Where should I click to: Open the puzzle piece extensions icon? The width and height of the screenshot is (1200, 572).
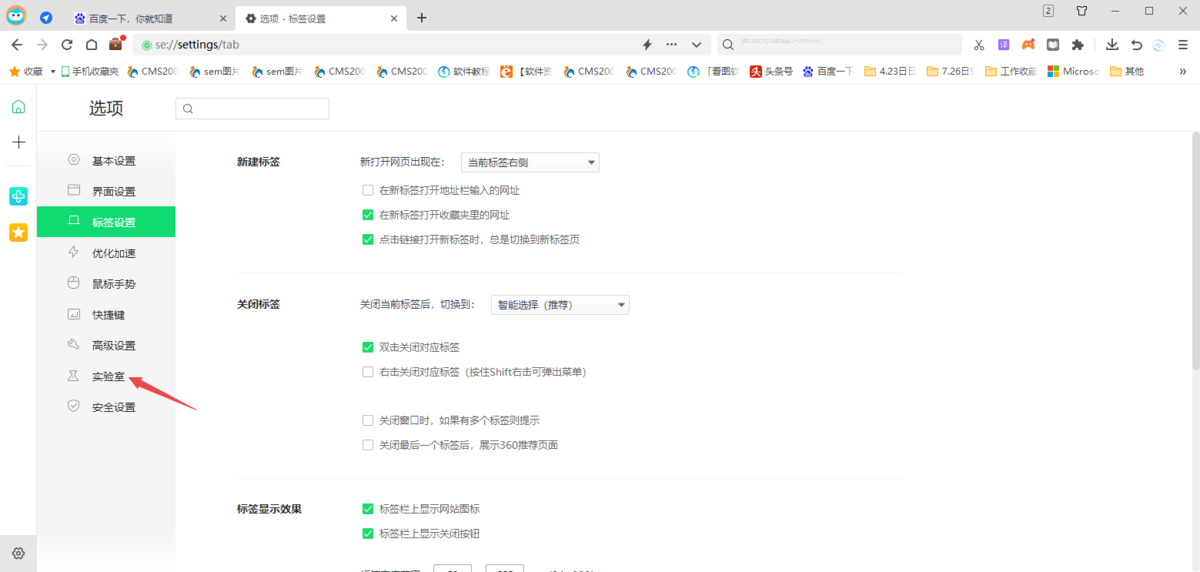(1077, 44)
